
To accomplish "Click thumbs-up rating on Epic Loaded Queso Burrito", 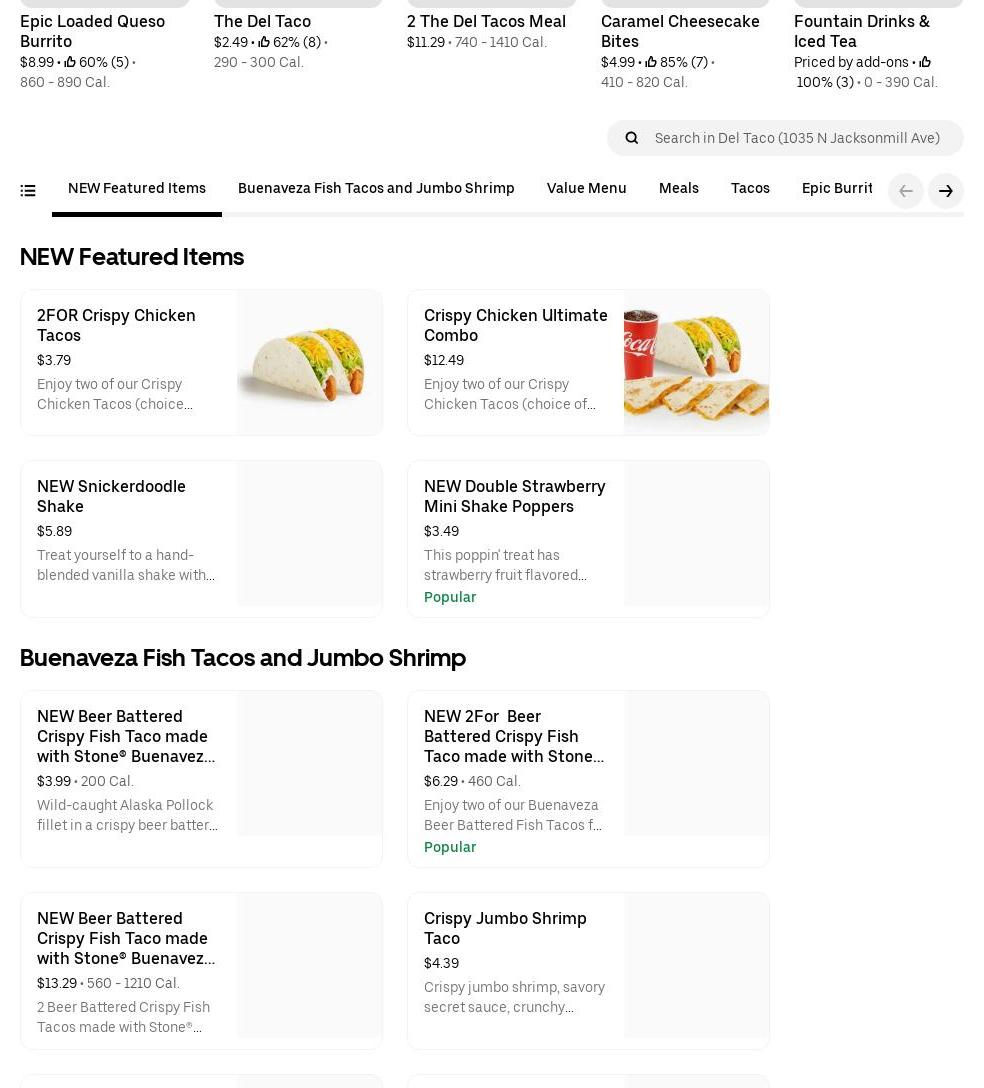I will point(70,62).
